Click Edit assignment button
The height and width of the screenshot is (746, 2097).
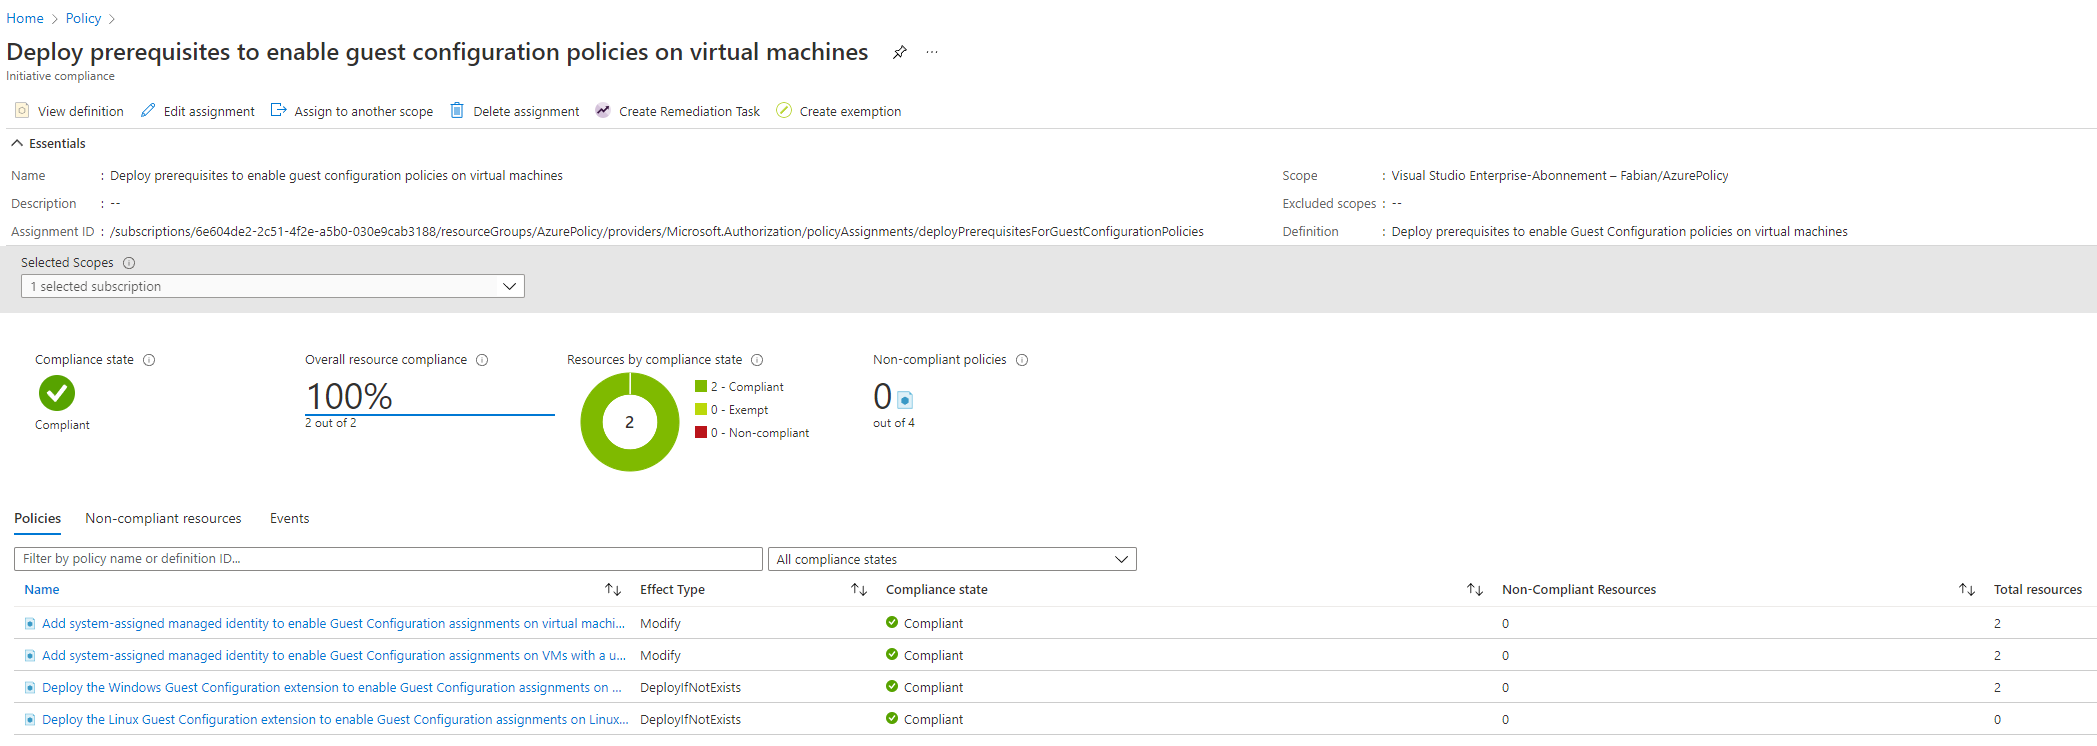tap(197, 111)
